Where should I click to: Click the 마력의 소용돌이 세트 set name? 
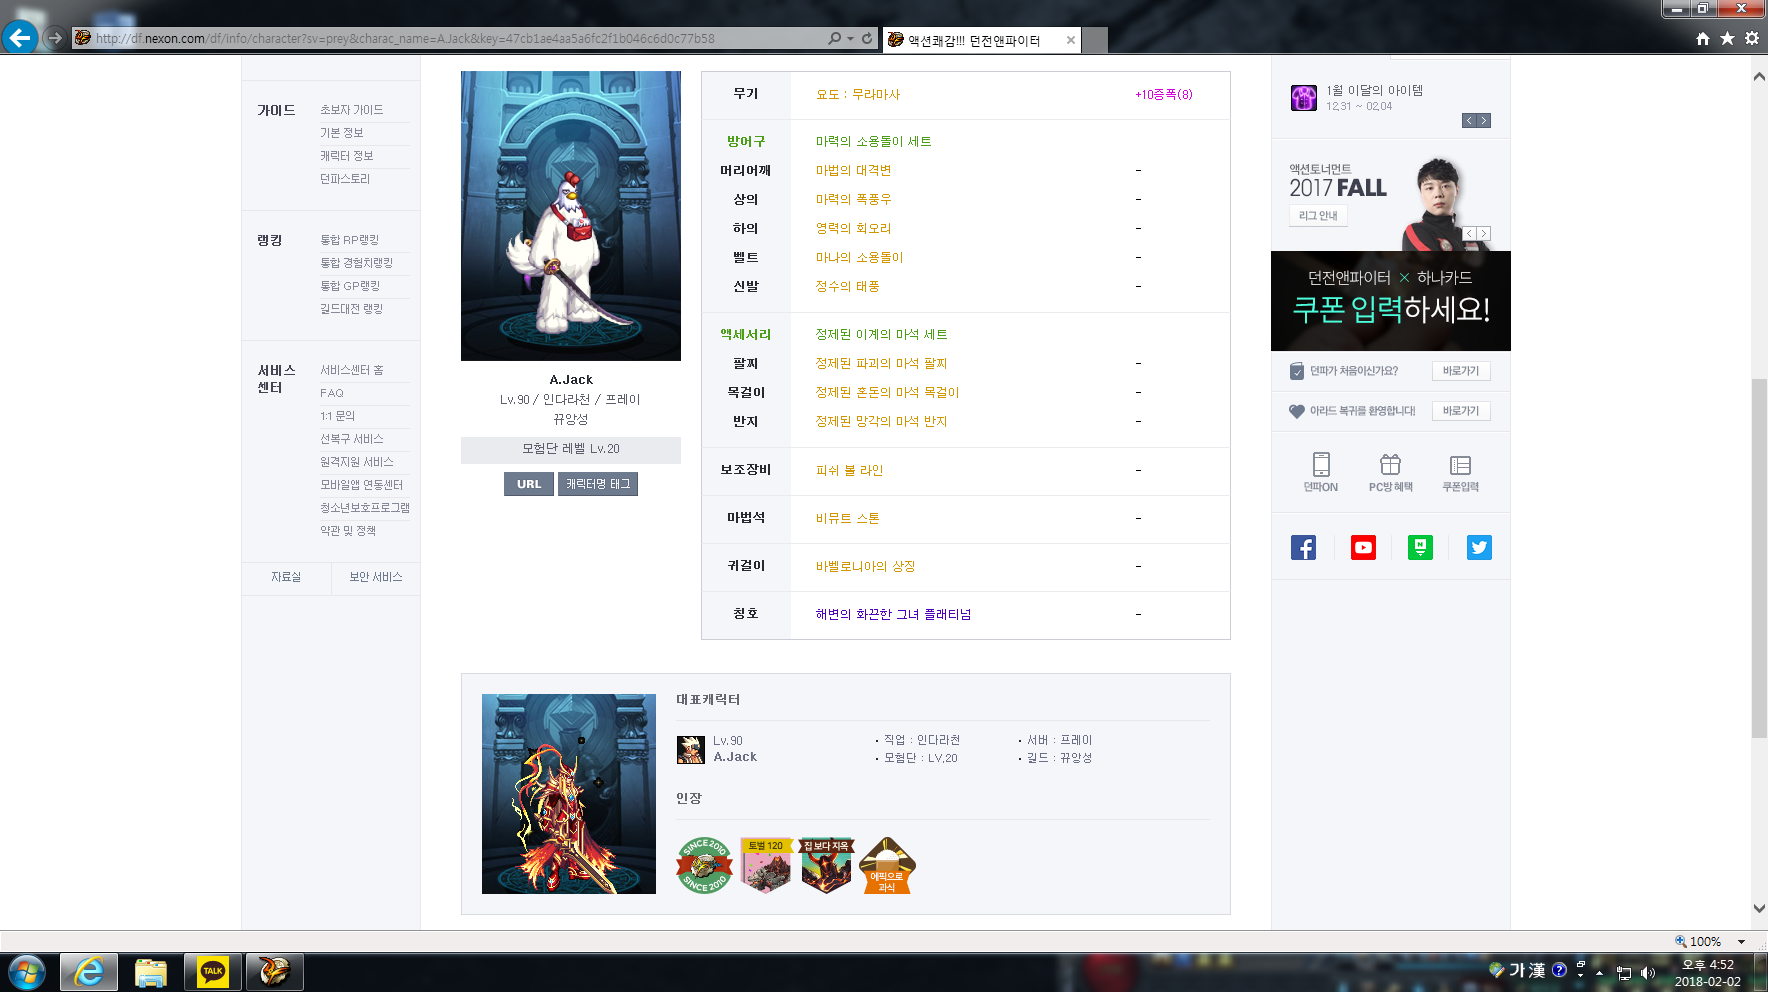tap(873, 142)
